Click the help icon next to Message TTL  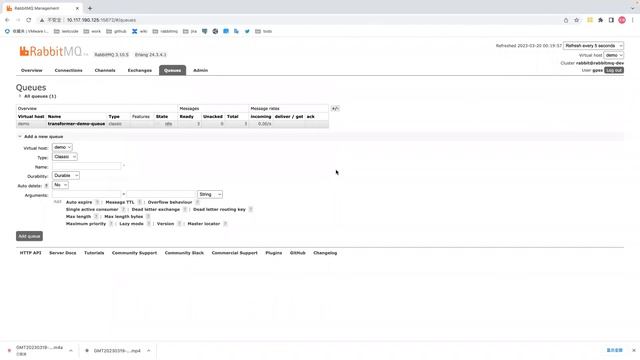[x=139, y=202]
